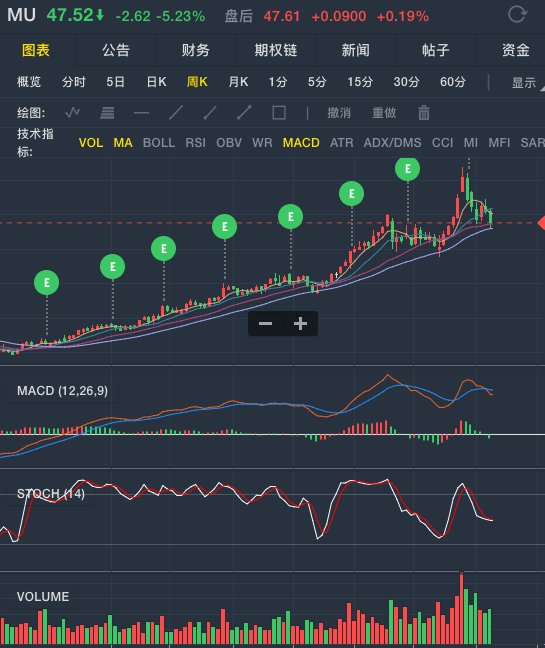Open the 期权链 options chain tab

point(276,50)
